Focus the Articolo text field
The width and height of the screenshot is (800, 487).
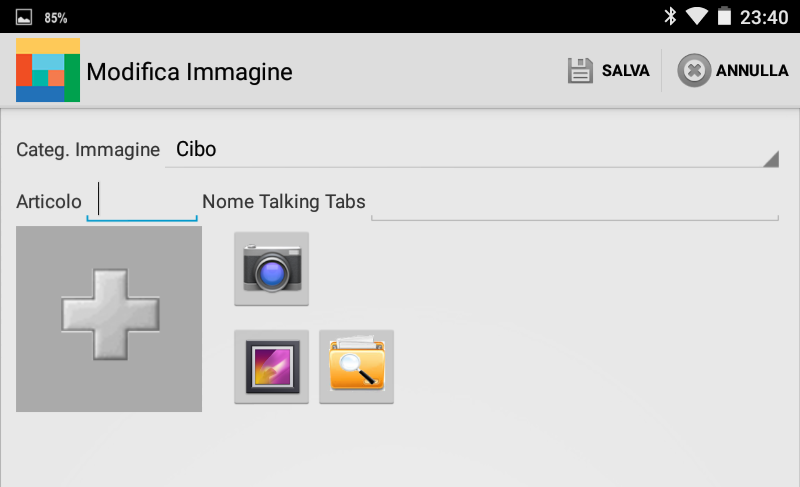coord(142,201)
